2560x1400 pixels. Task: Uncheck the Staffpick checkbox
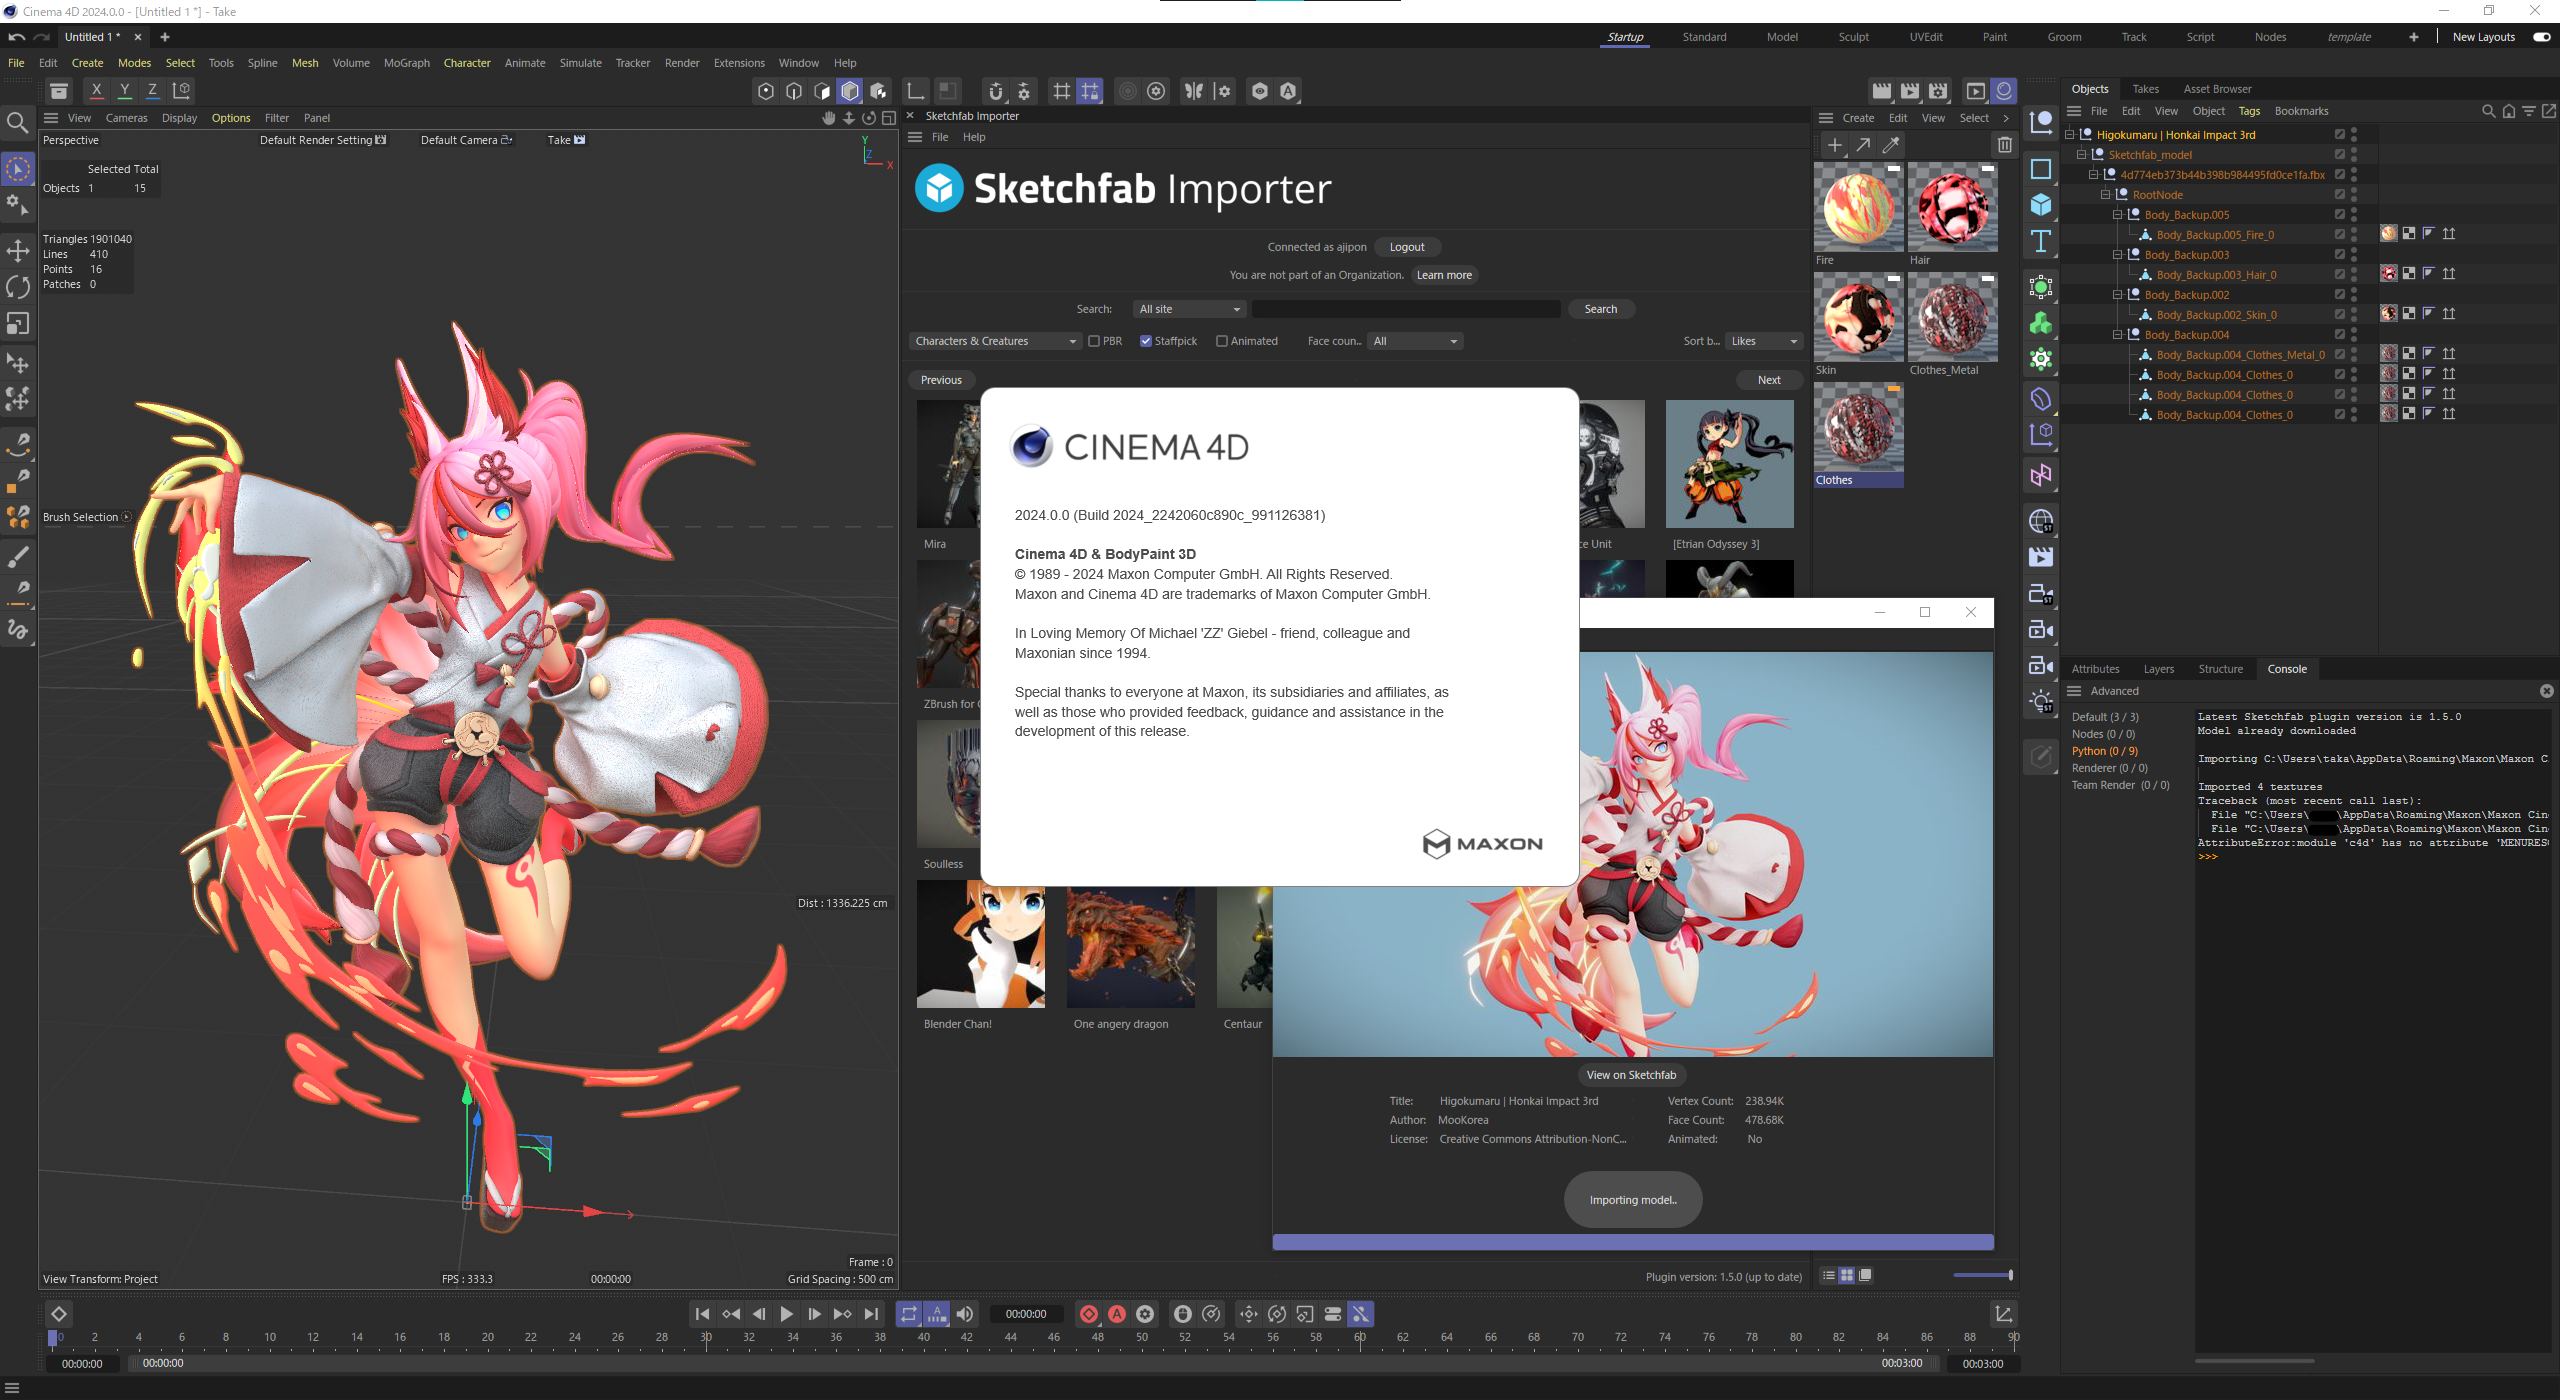(1146, 341)
